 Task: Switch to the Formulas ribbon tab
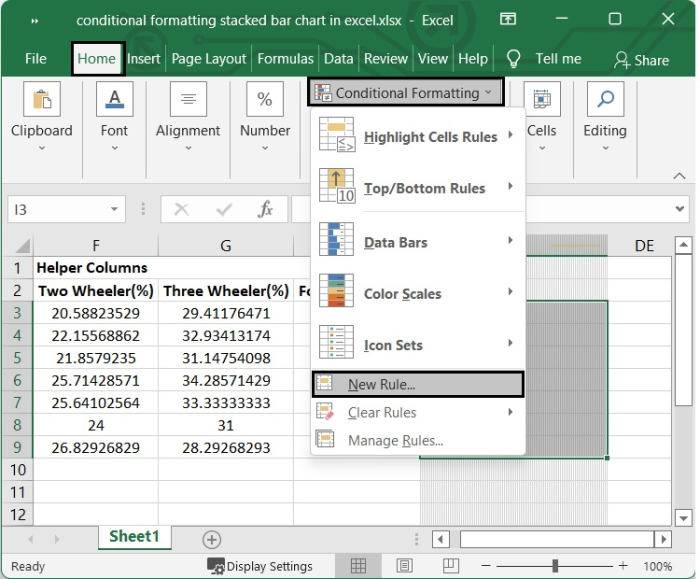coord(285,59)
